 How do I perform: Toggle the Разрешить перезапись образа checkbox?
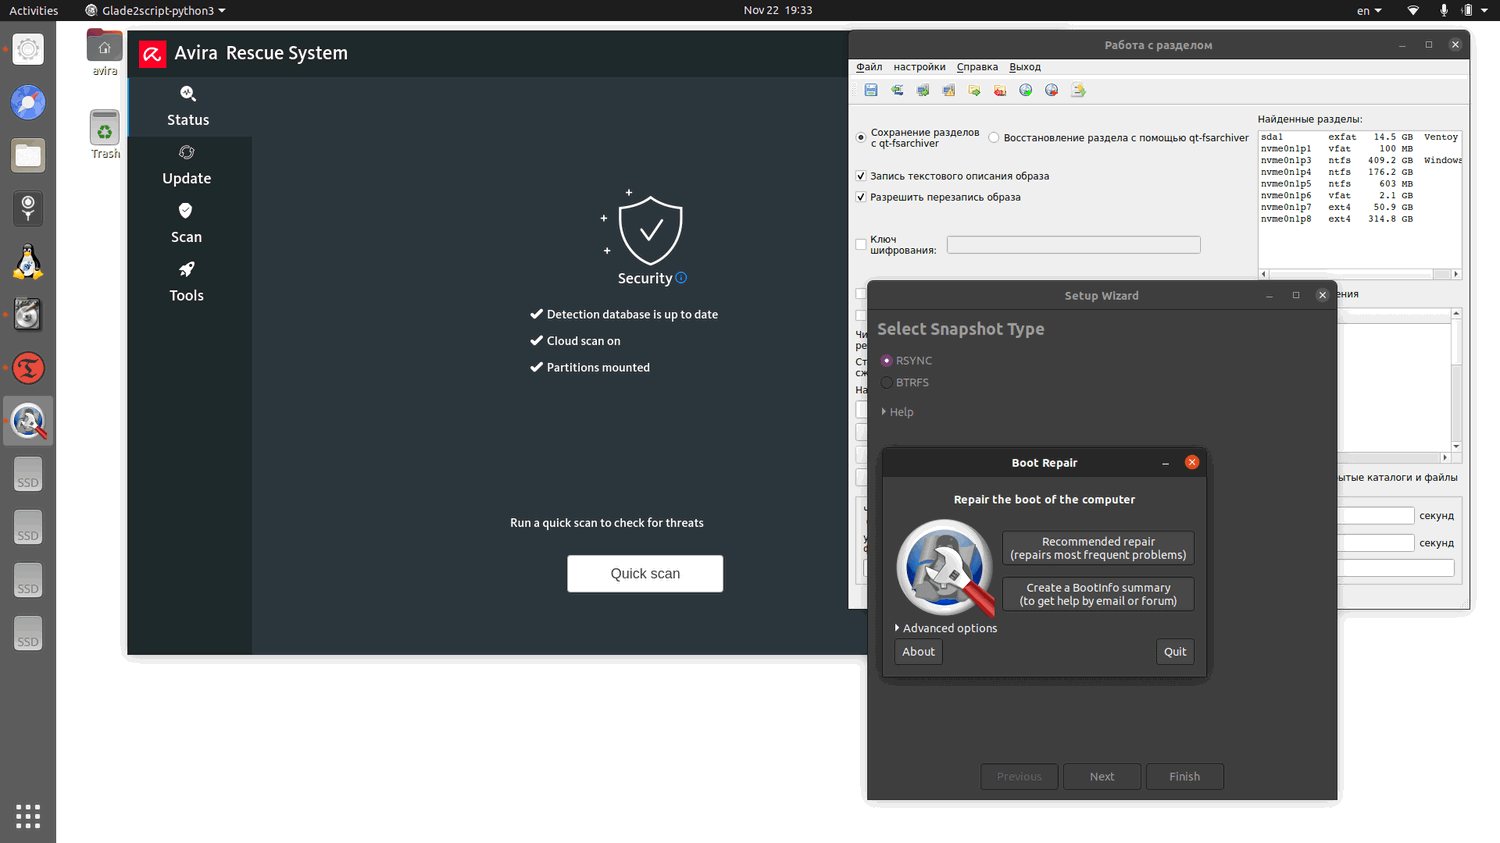(861, 197)
